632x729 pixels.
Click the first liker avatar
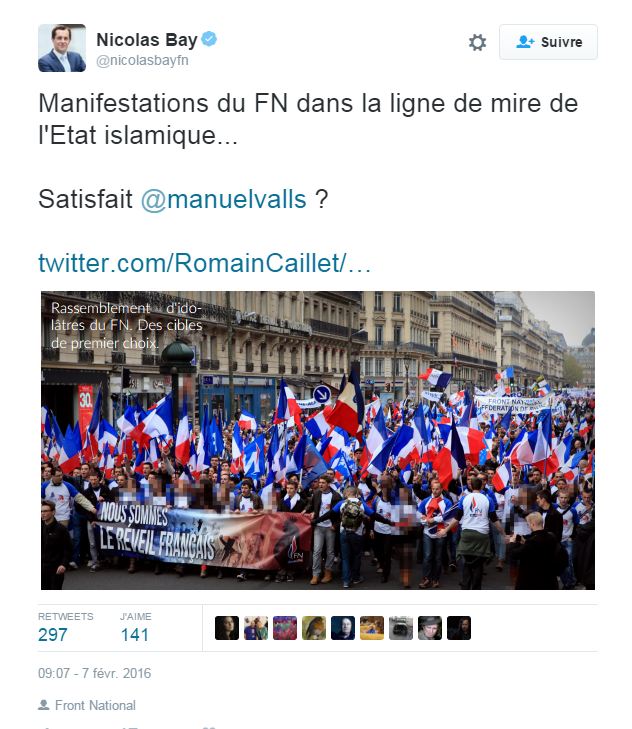227,628
